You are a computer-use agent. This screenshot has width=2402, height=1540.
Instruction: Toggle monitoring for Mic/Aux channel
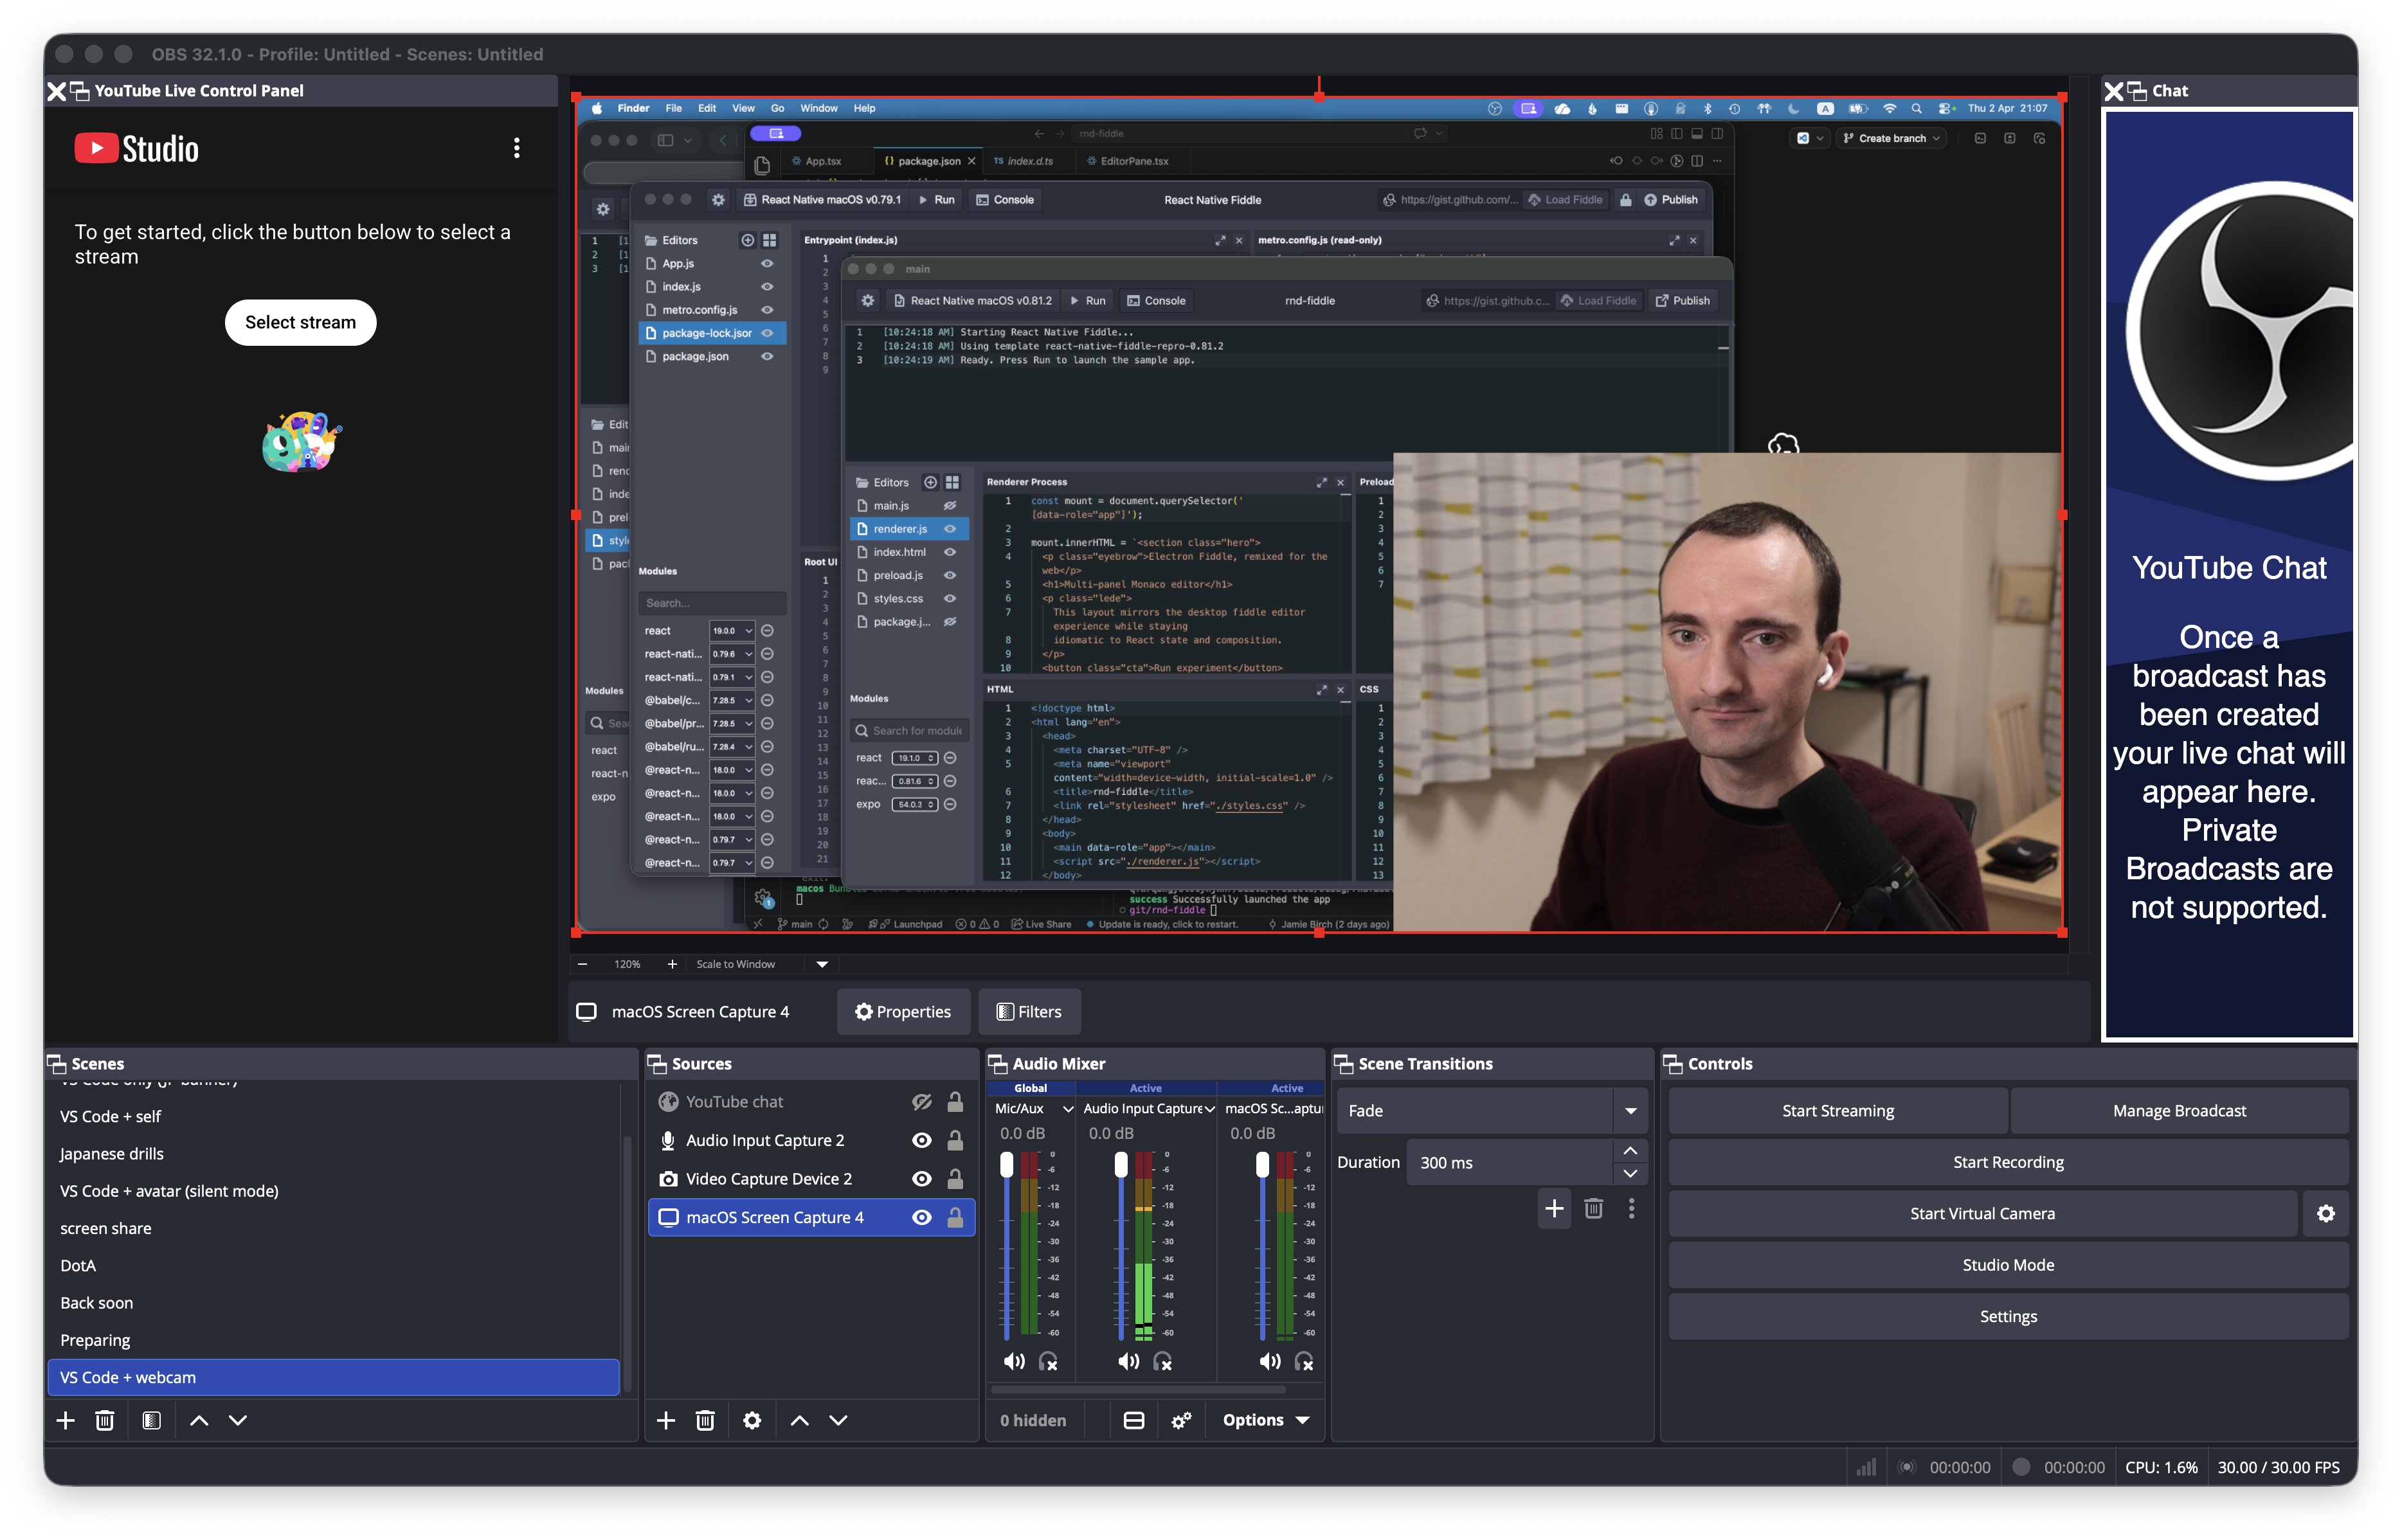point(1048,1361)
